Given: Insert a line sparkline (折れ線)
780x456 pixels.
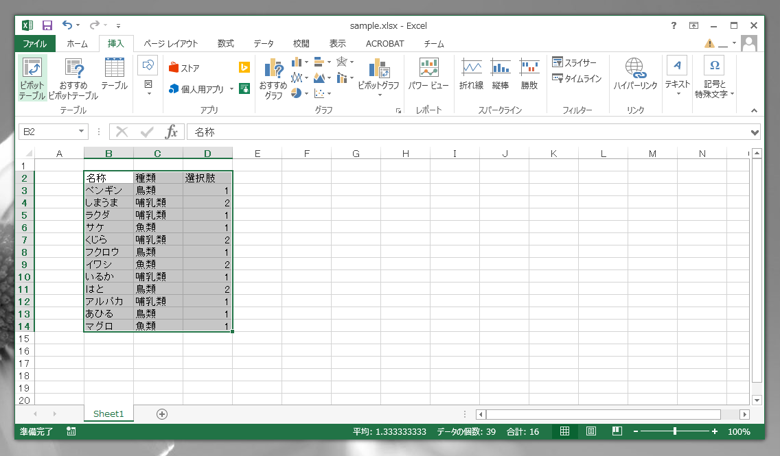Looking at the screenshot, I should click(471, 74).
